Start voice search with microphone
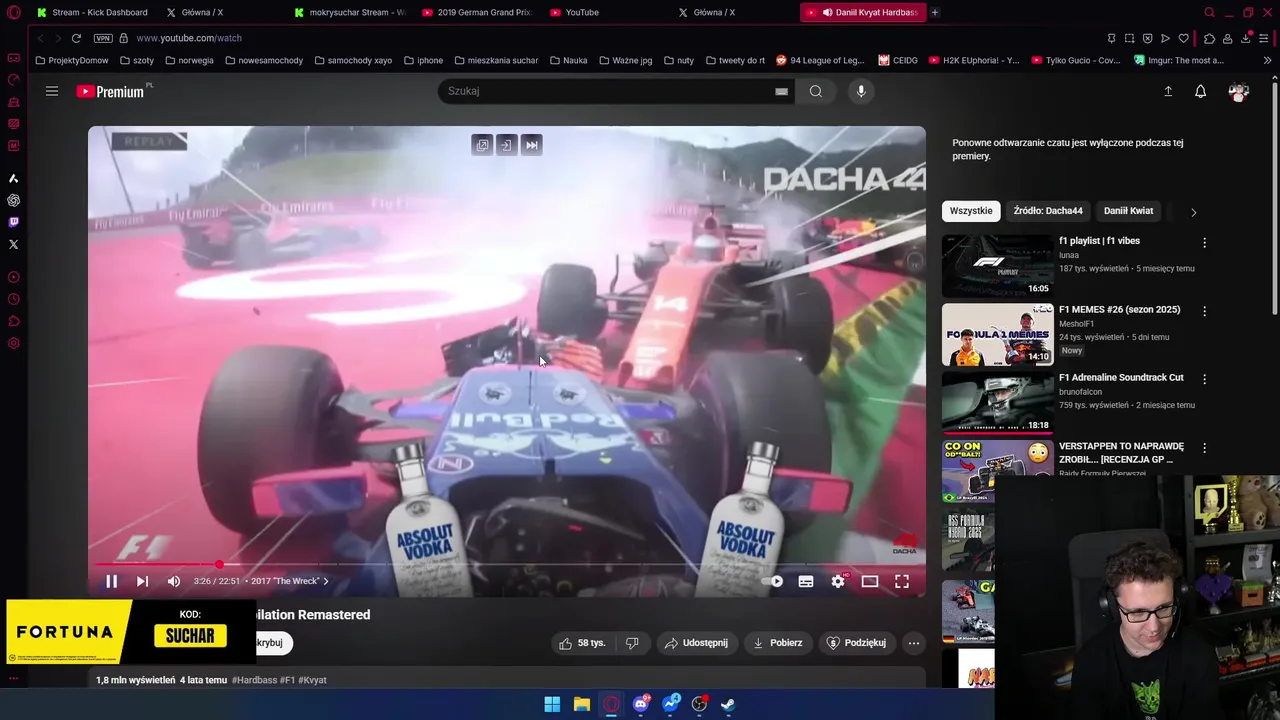Viewport: 1280px width, 720px height. [861, 91]
